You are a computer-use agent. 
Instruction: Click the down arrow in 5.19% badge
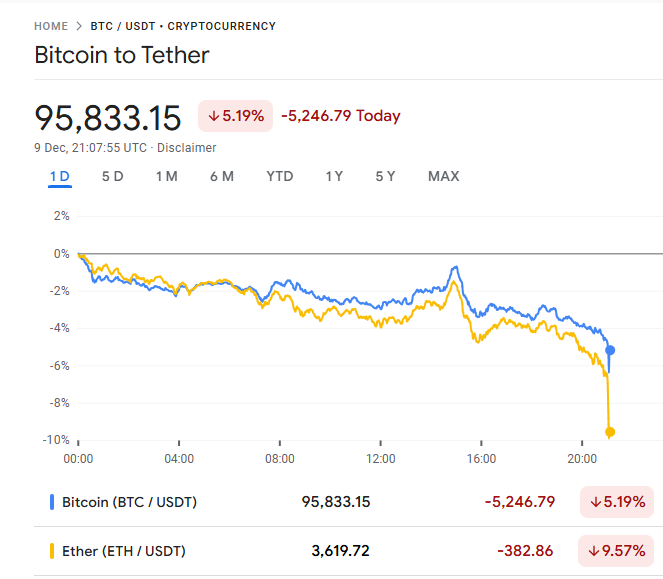pyautogui.click(x=213, y=116)
